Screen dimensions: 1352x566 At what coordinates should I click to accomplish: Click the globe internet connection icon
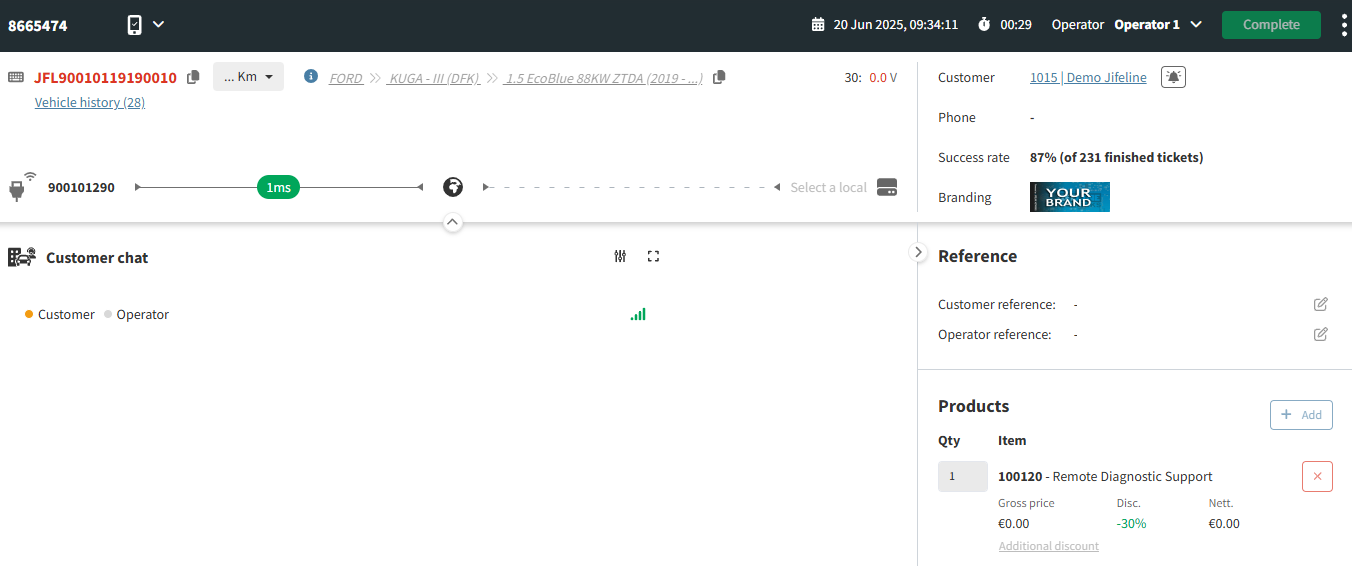coord(453,187)
